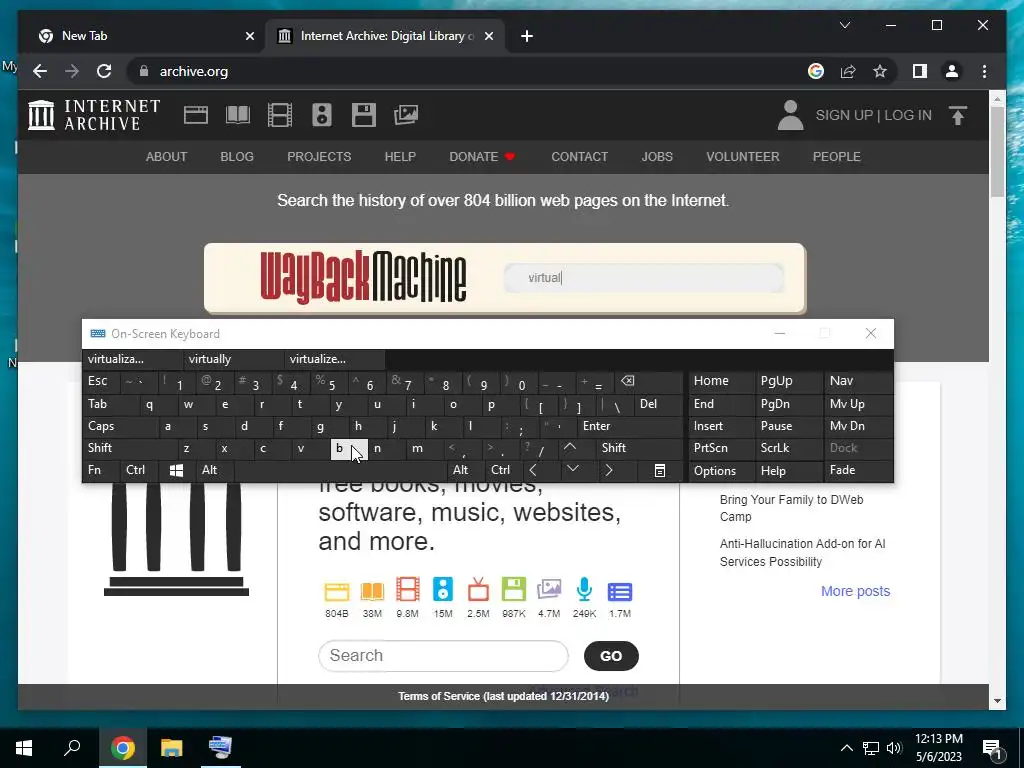Click the right arrow key on On-Screen Keyboard

point(609,470)
